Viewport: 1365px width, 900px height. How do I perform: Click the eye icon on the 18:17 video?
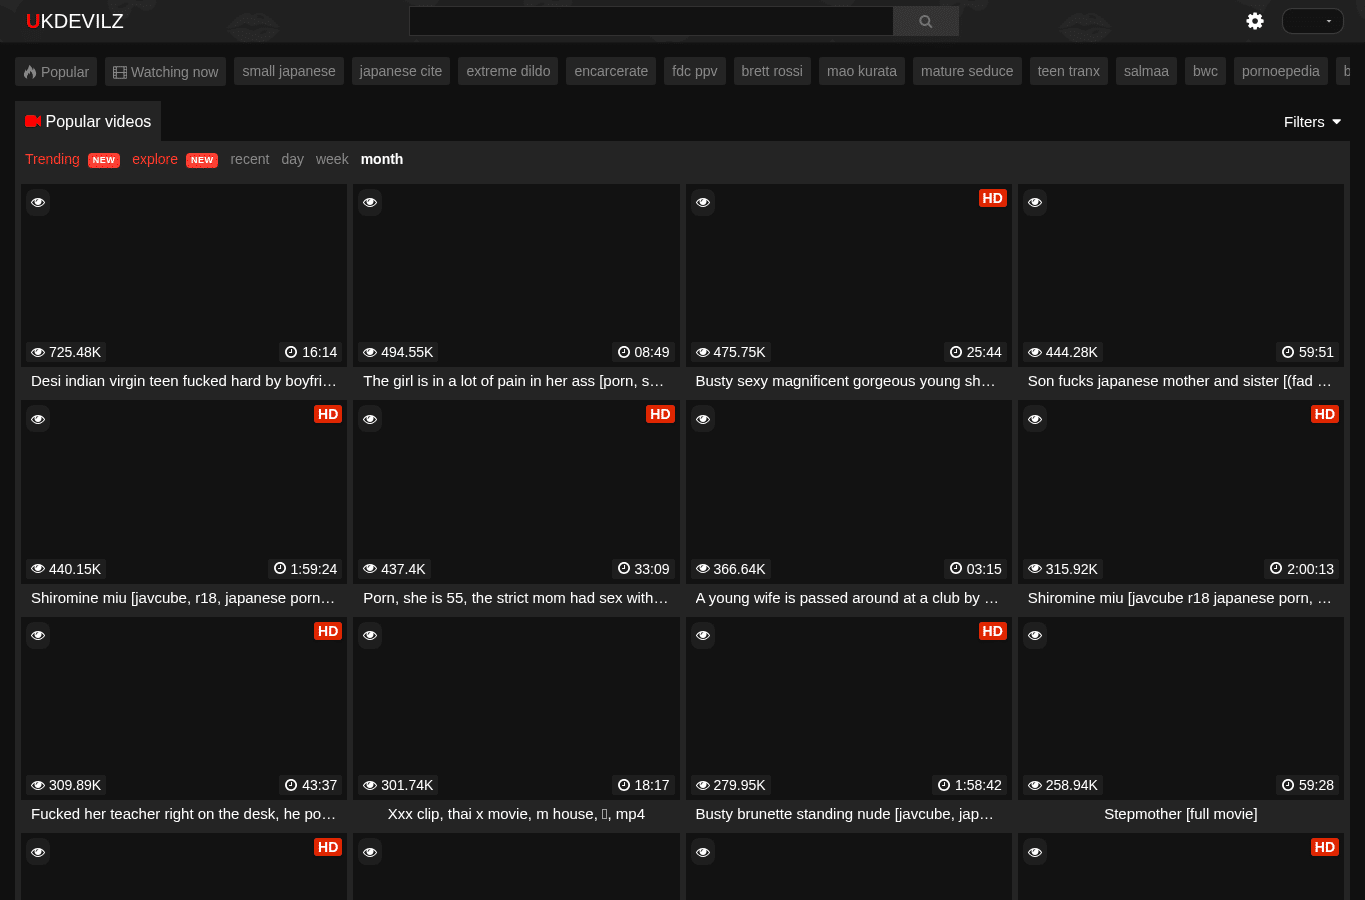point(370,635)
